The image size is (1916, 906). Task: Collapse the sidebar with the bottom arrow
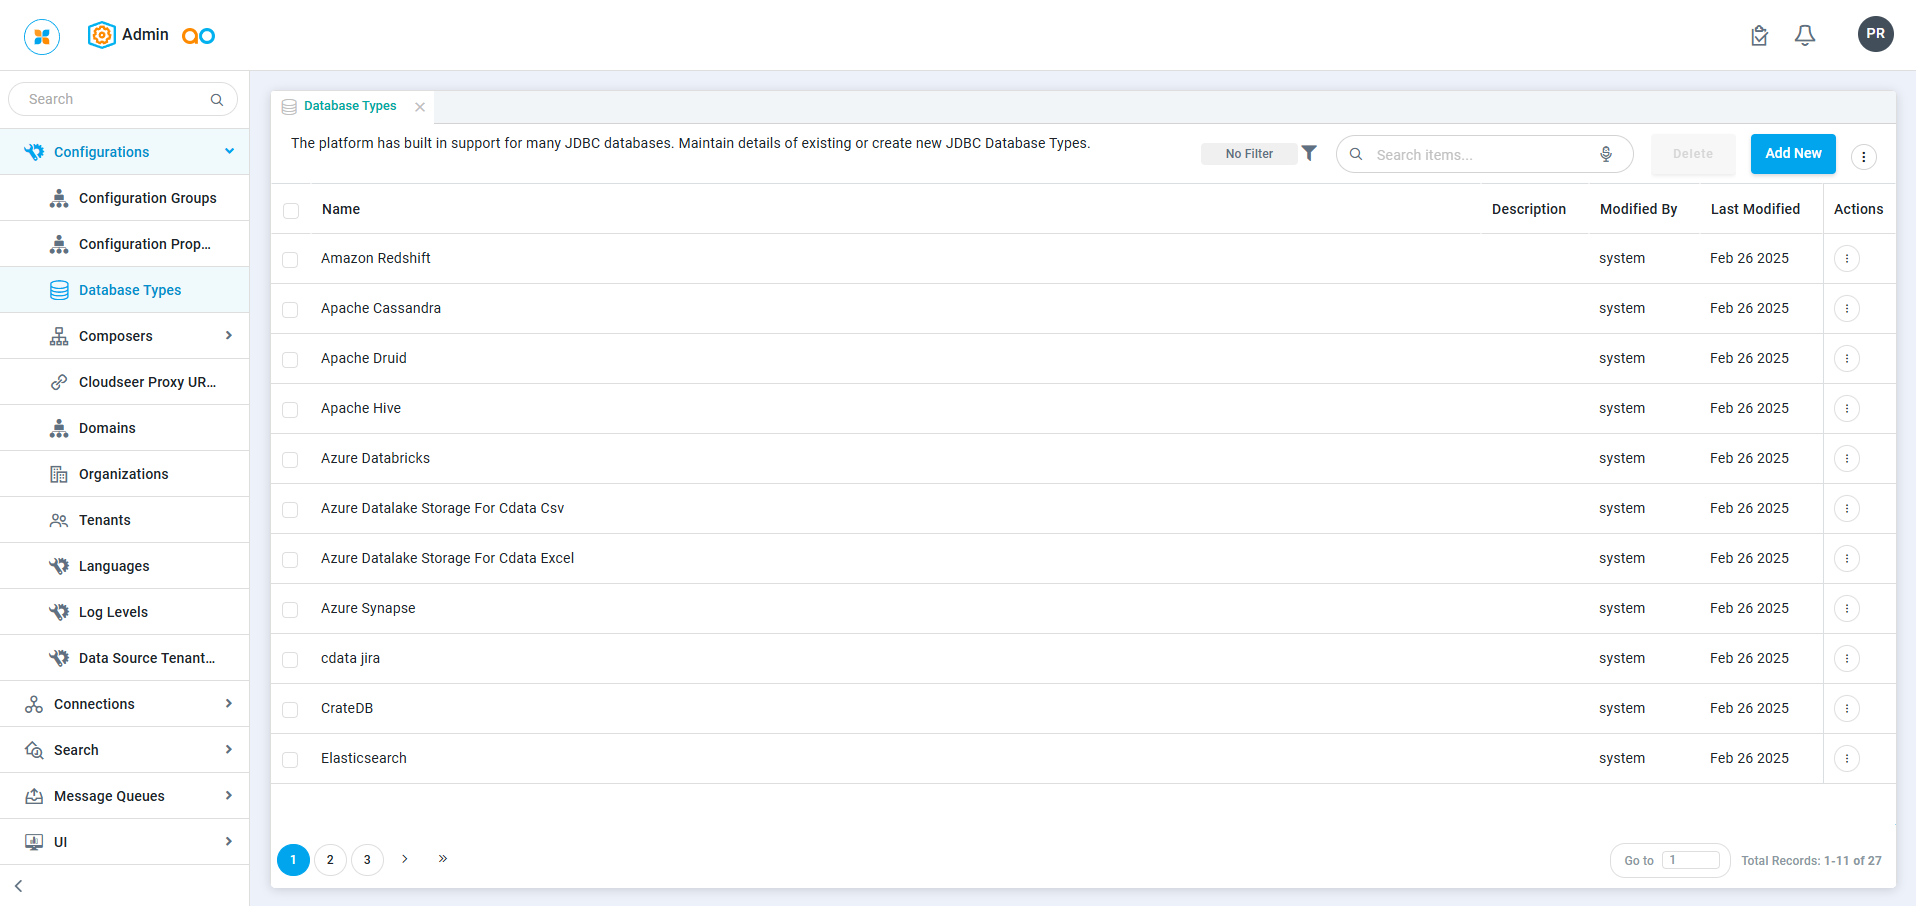(x=19, y=886)
